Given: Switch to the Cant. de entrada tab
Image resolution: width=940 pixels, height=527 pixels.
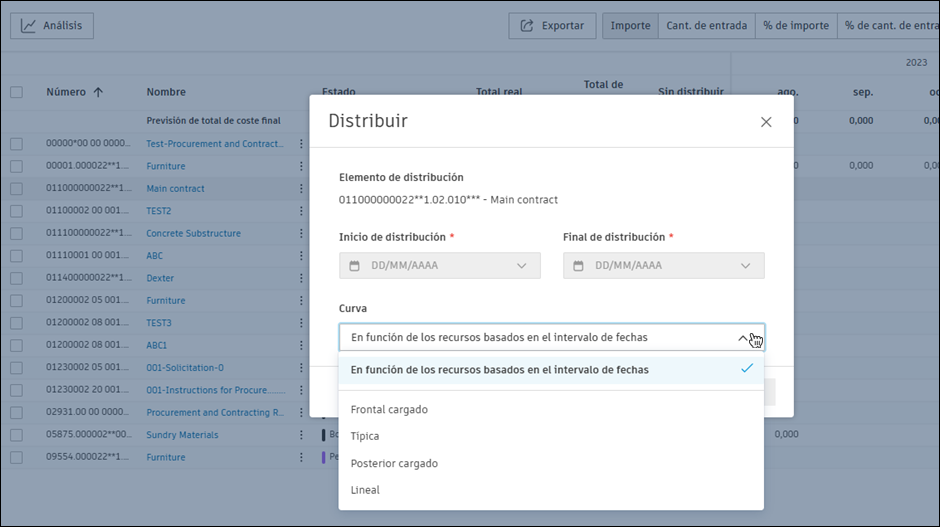Looking at the screenshot, I should [x=706, y=26].
